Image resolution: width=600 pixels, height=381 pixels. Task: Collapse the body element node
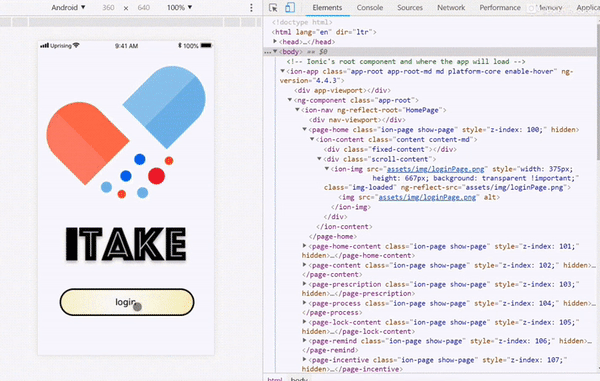(275, 51)
